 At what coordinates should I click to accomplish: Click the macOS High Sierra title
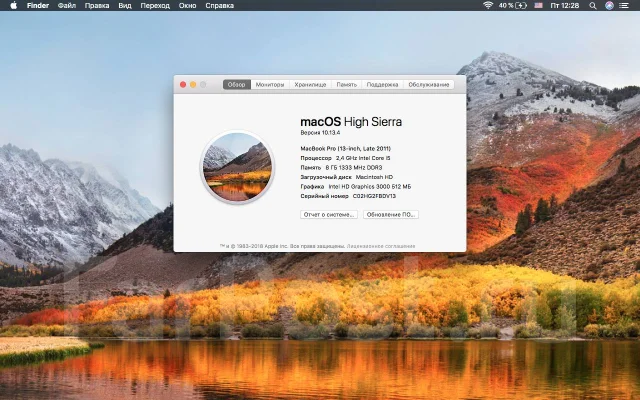(x=351, y=122)
